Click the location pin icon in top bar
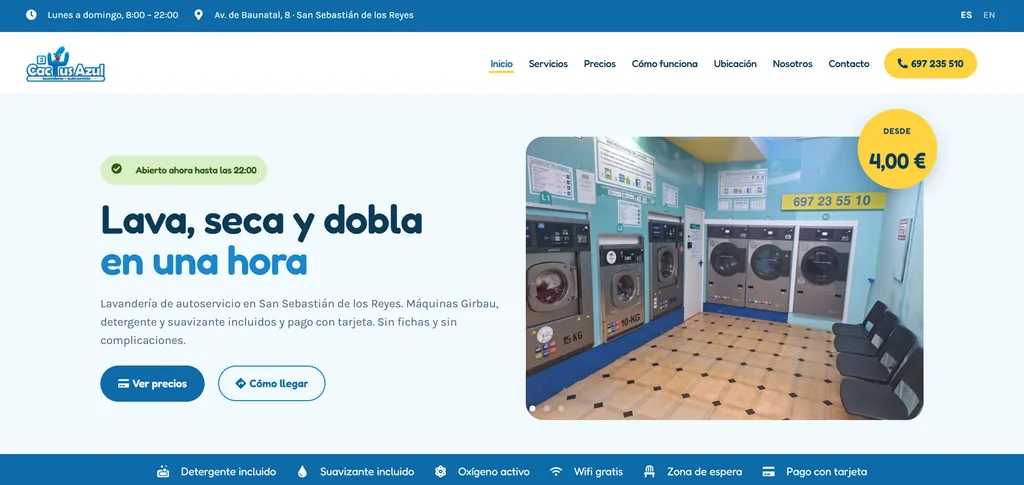The height and width of the screenshot is (485, 1024). coord(199,15)
